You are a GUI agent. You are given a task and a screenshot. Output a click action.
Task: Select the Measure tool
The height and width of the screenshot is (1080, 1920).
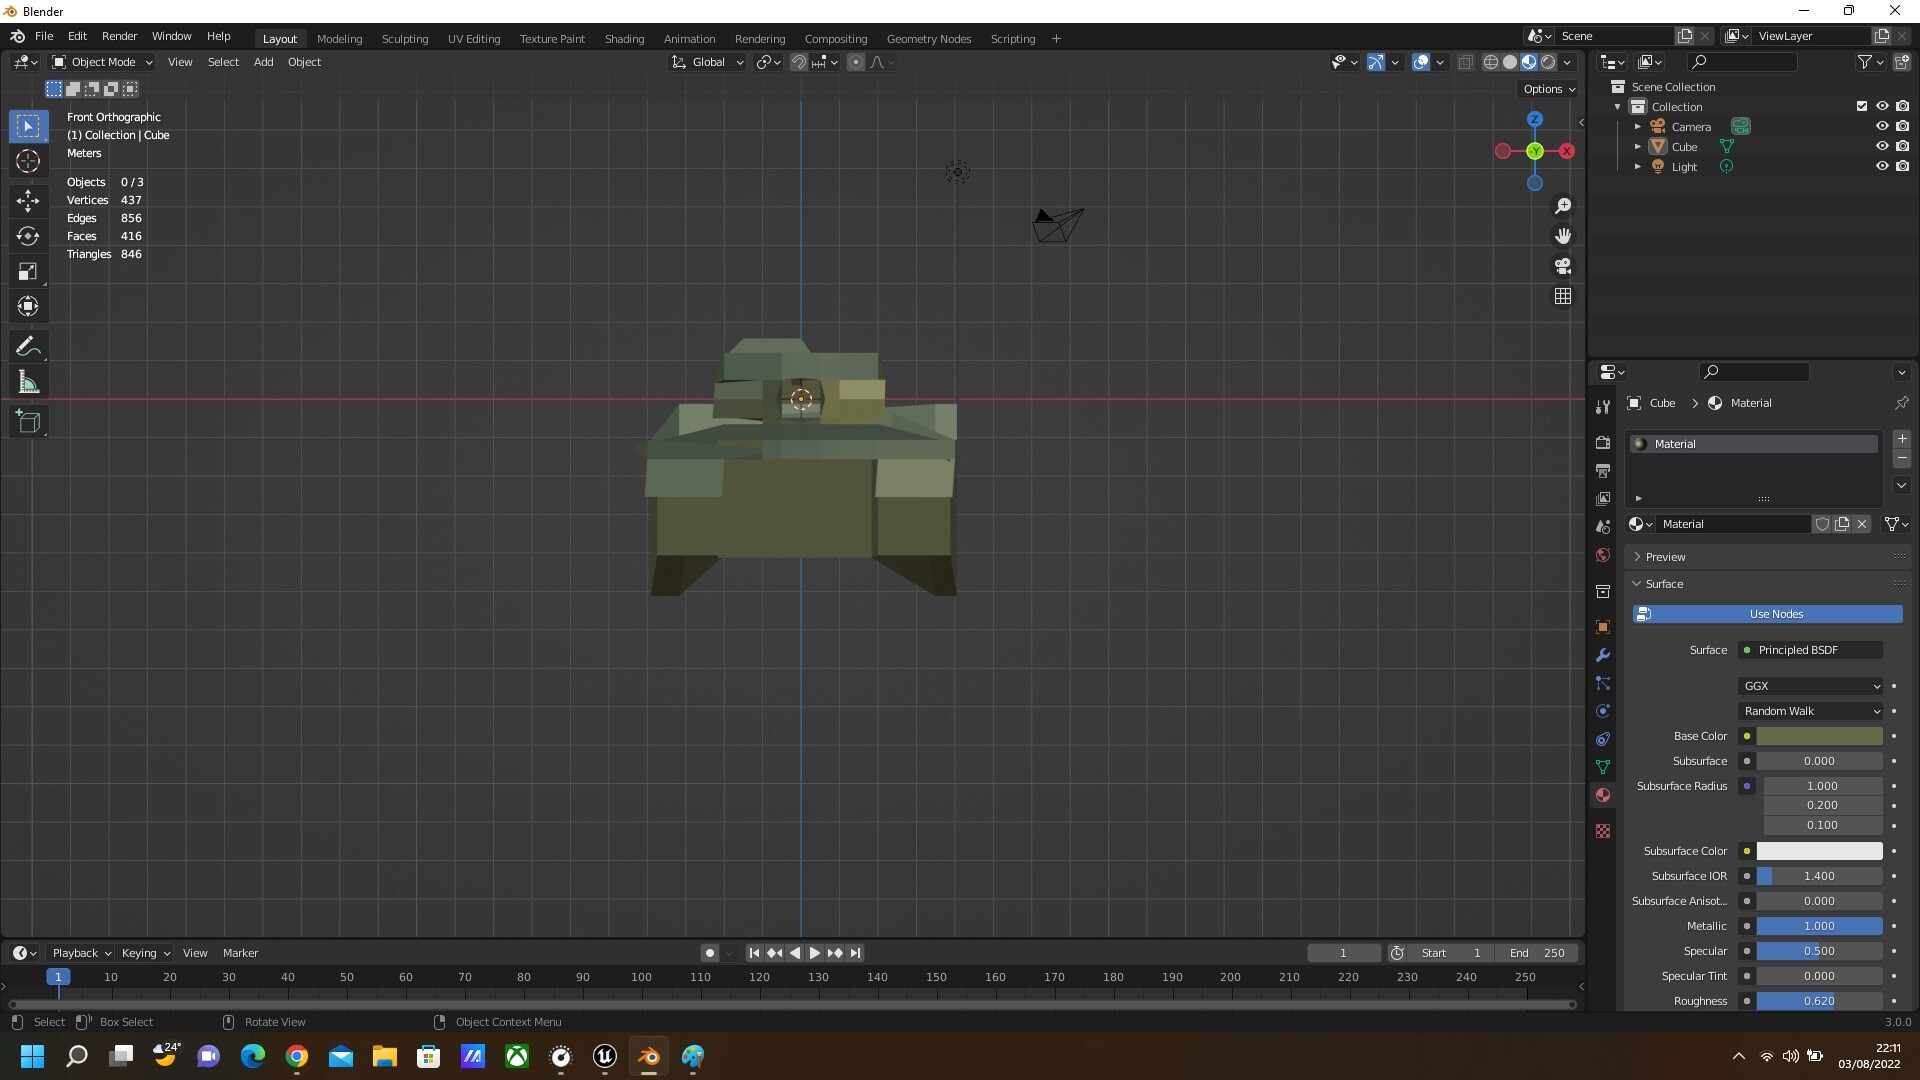28,381
